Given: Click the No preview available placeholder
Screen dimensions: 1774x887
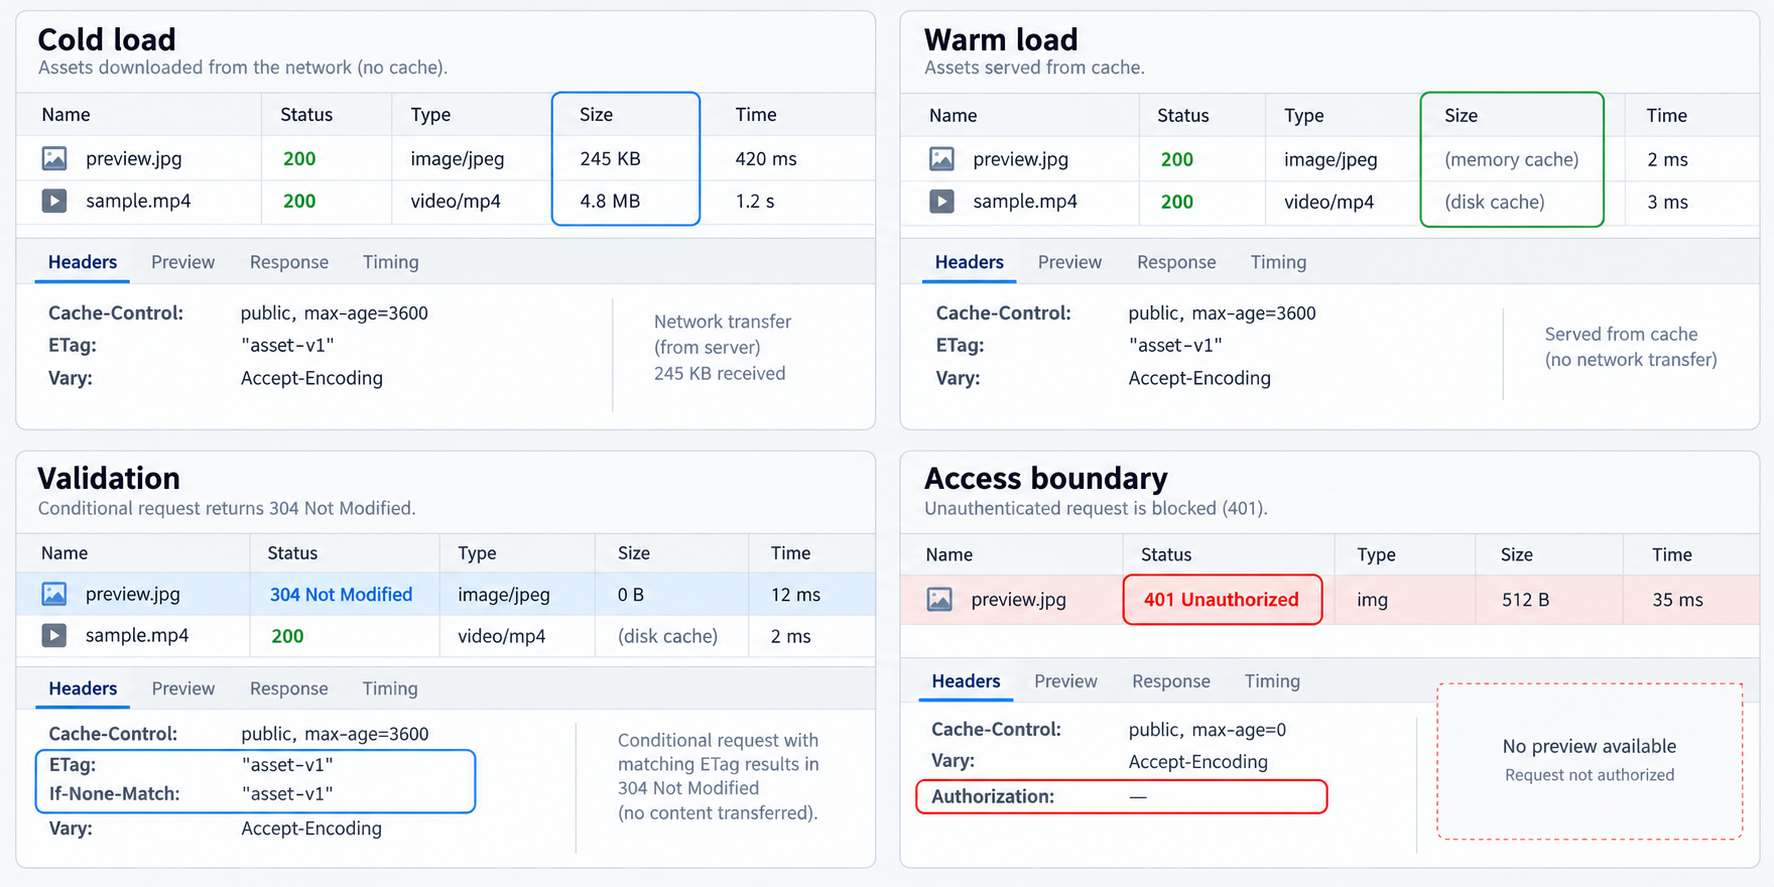Looking at the screenshot, I should (1590, 761).
